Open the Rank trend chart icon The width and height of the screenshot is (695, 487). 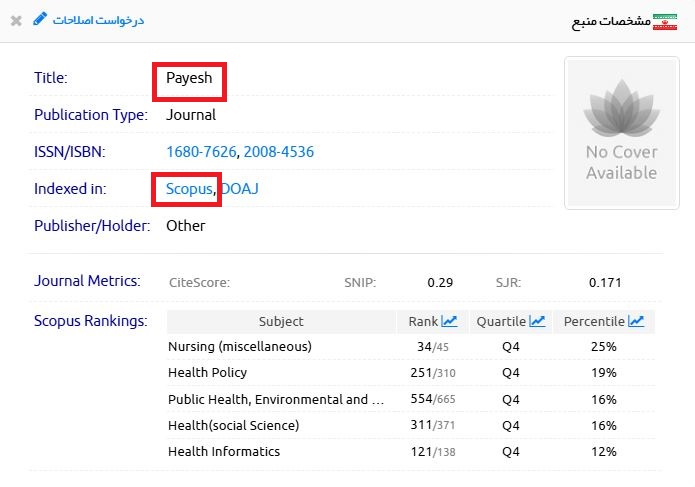tap(449, 321)
